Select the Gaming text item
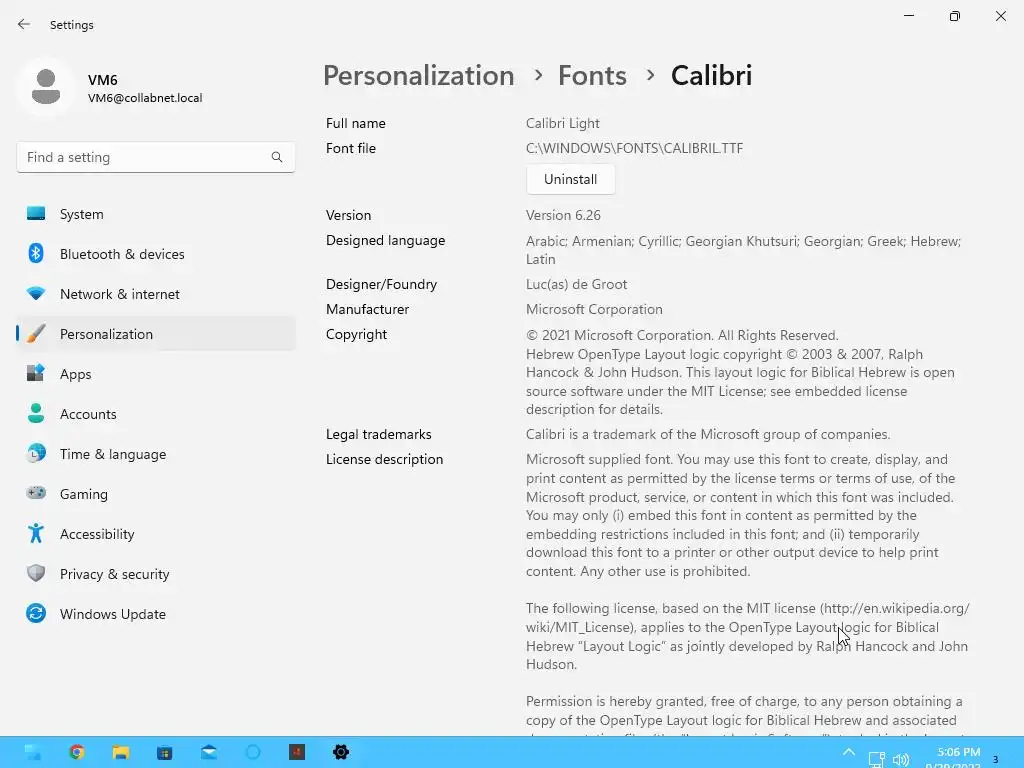 point(84,494)
